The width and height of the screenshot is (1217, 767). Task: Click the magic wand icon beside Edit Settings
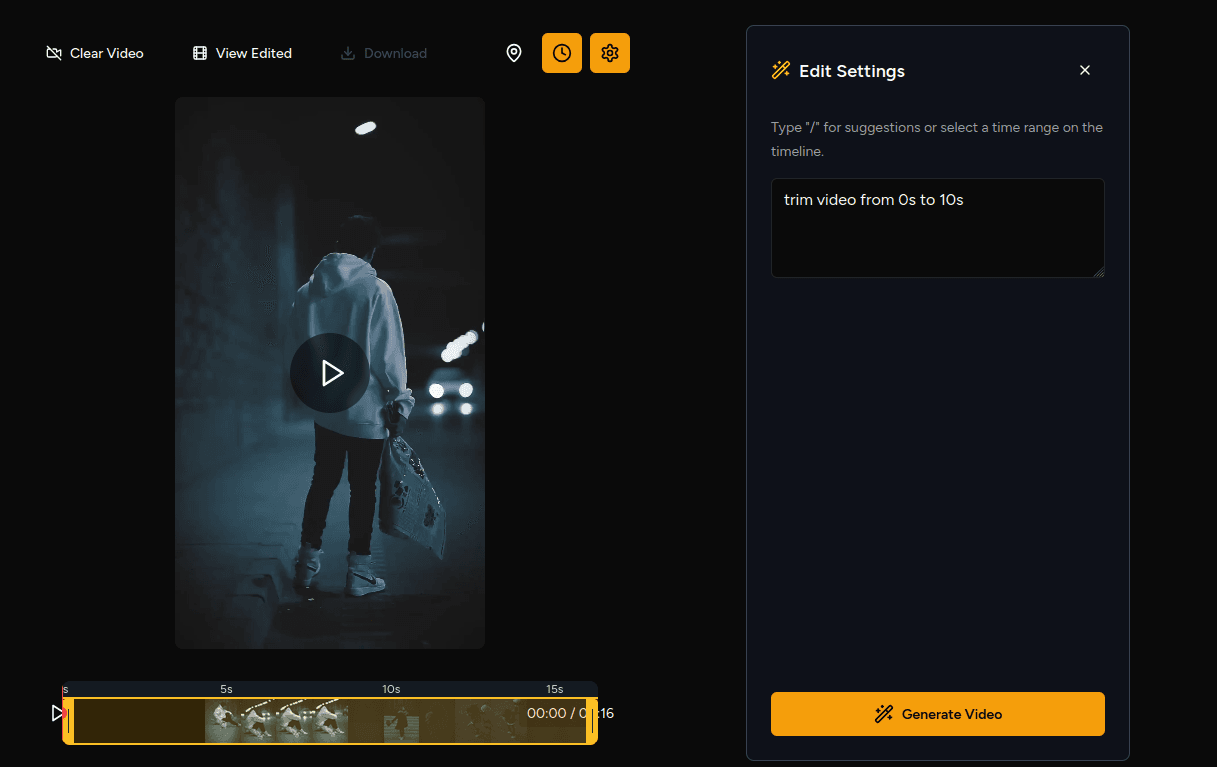(781, 71)
